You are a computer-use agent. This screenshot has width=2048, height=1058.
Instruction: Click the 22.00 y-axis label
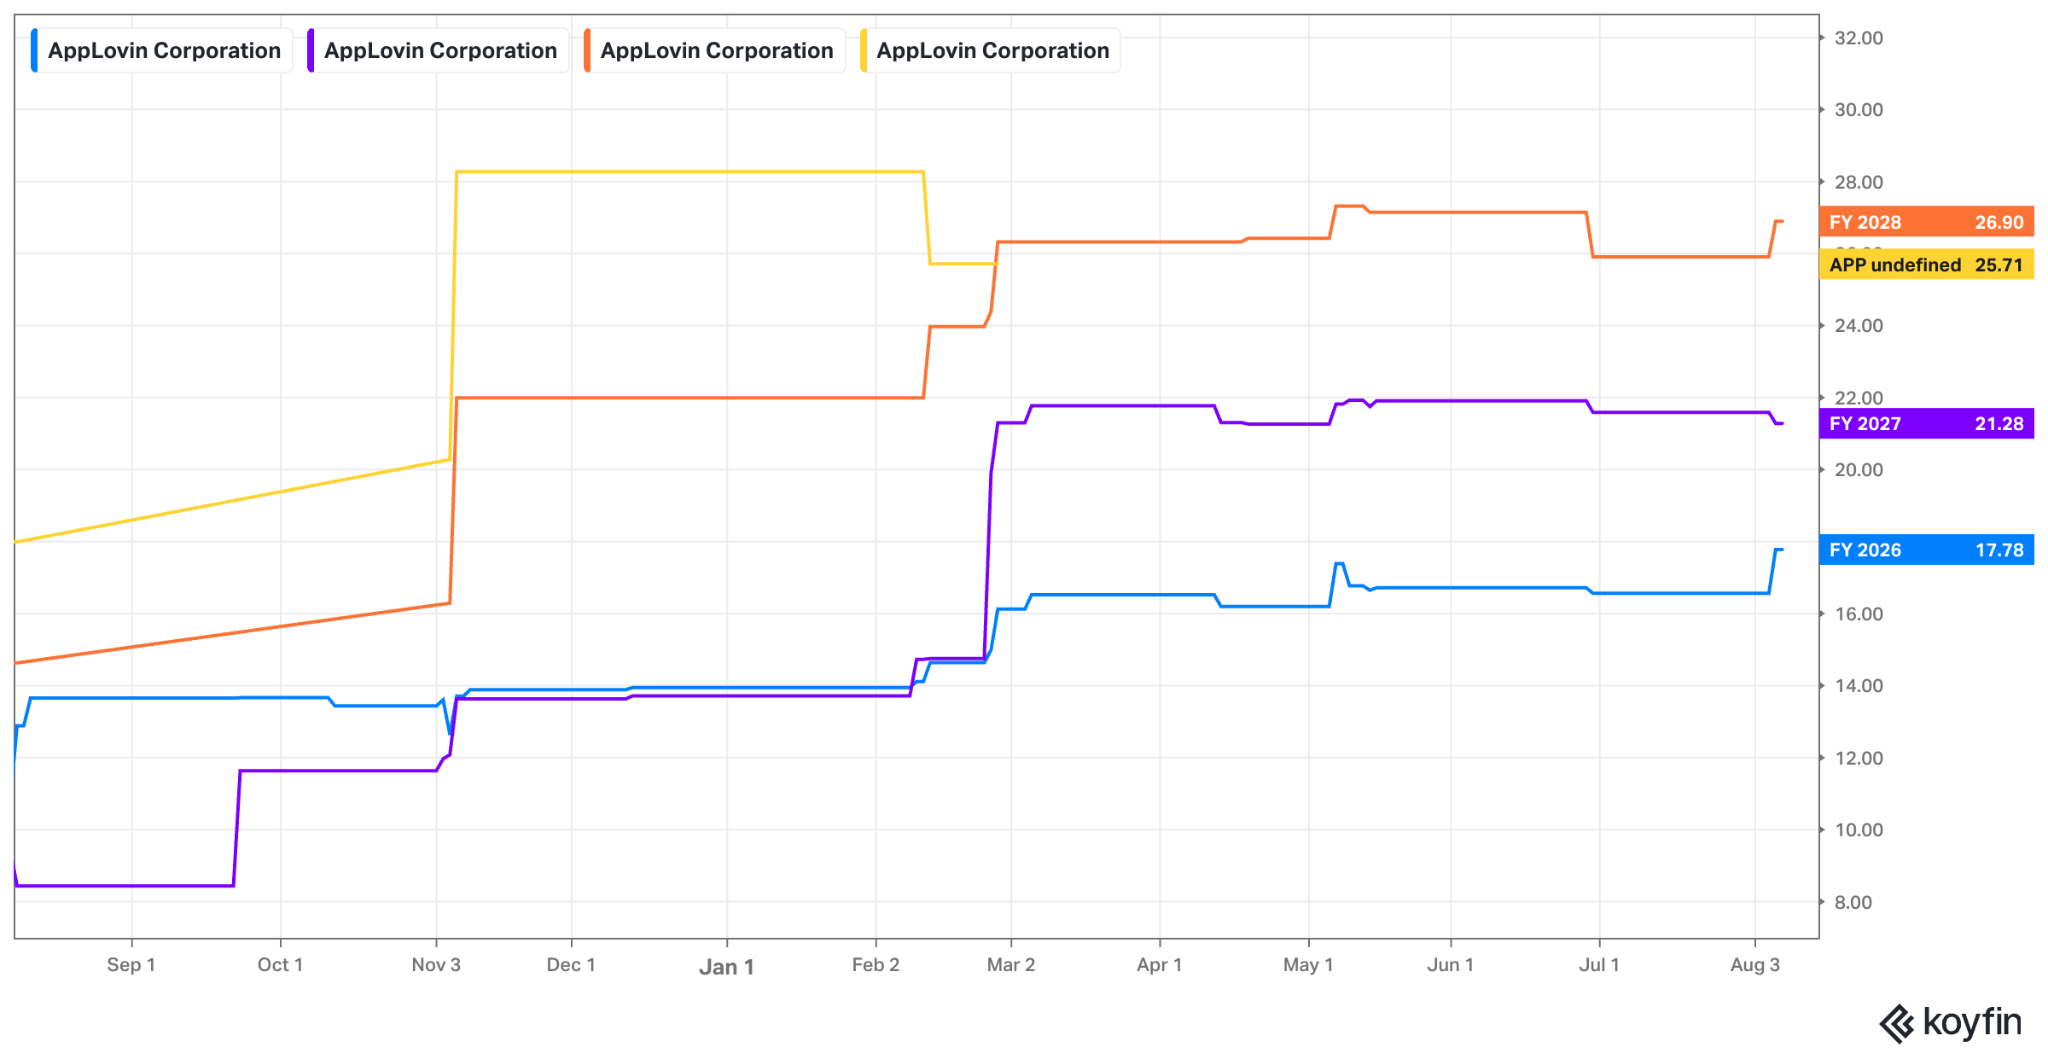click(1858, 398)
